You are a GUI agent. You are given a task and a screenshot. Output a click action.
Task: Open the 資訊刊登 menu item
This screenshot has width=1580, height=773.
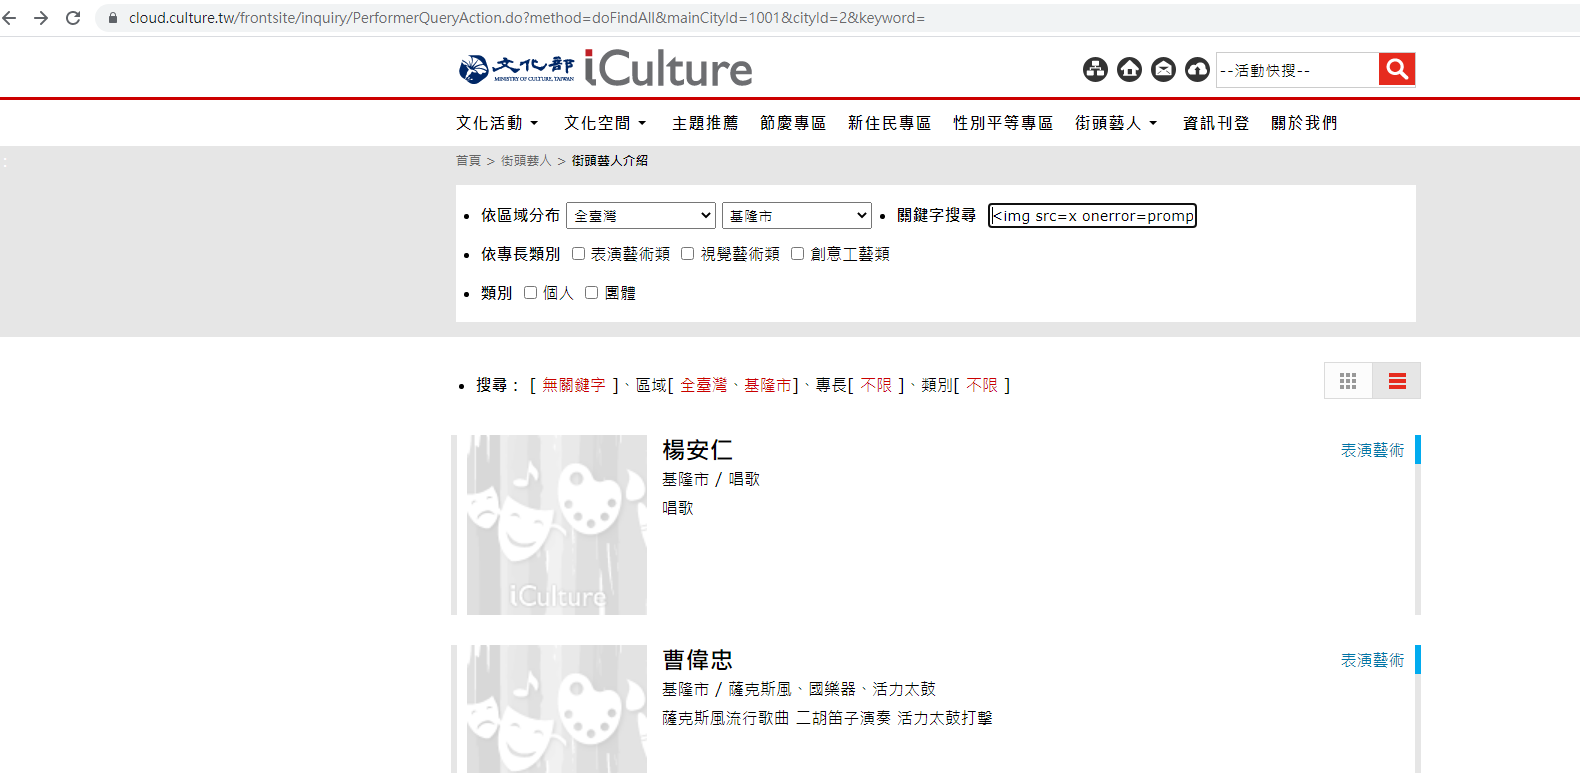pyautogui.click(x=1216, y=123)
